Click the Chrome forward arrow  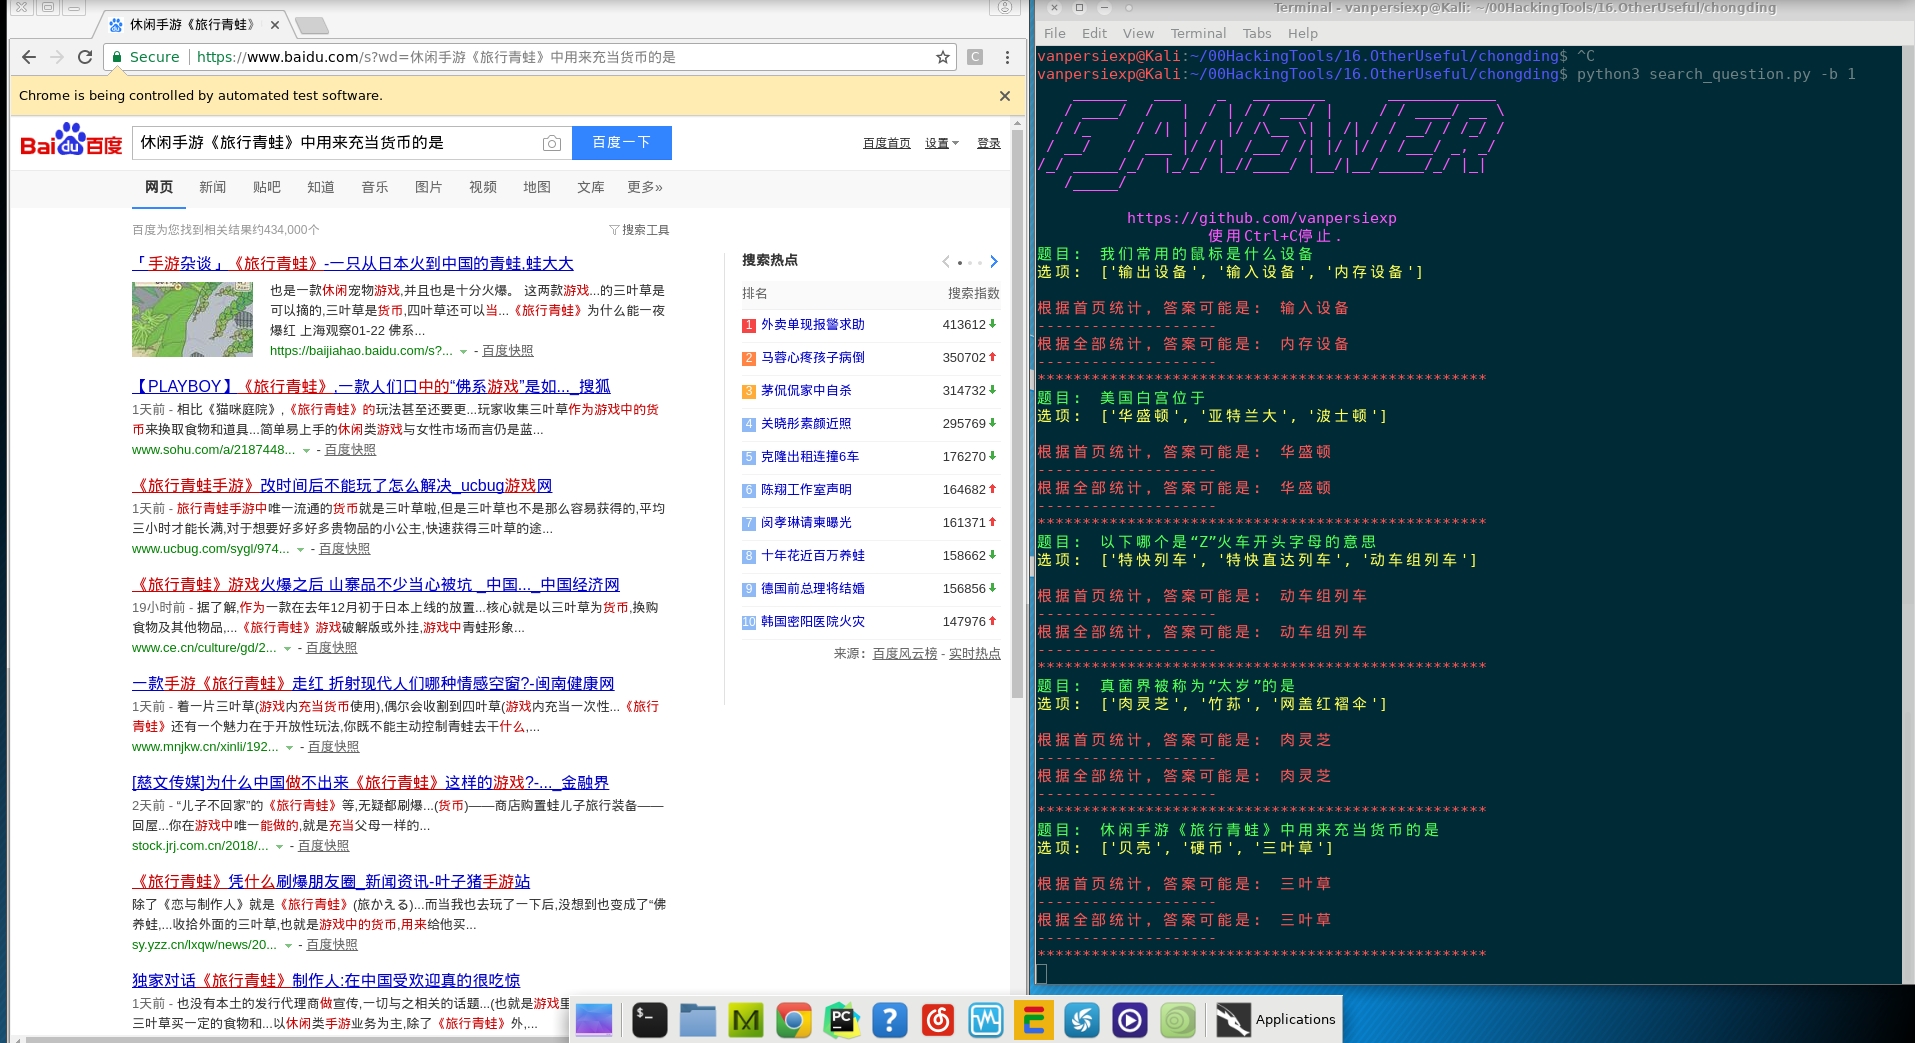[57, 57]
